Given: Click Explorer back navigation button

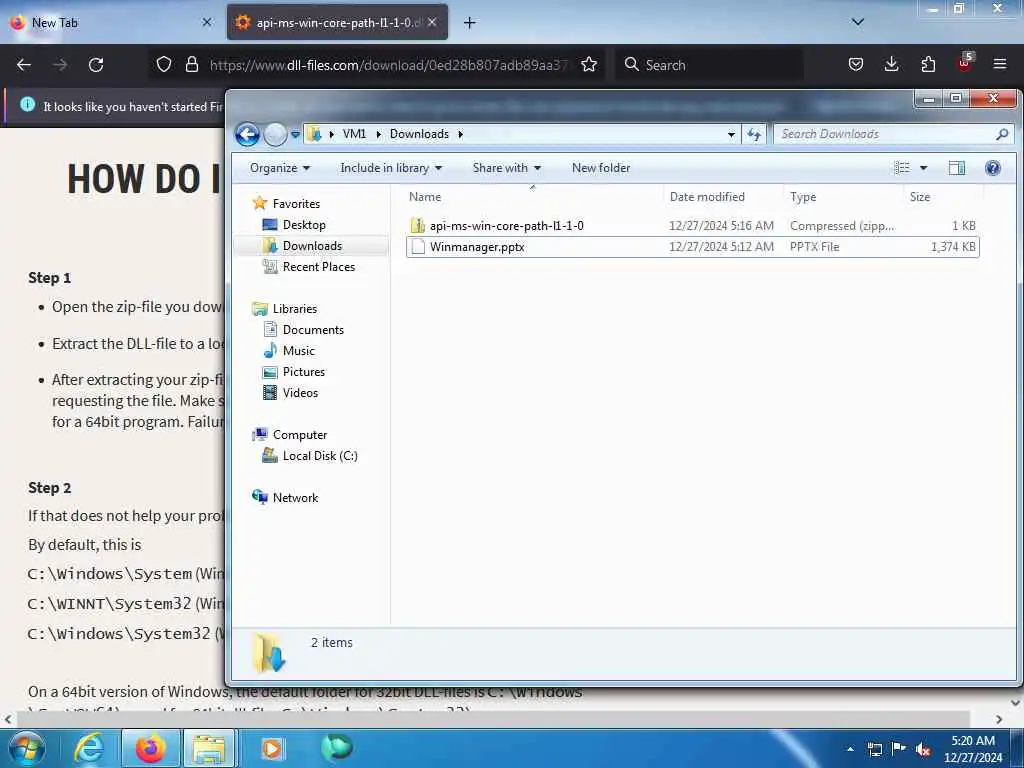Looking at the screenshot, I should click(247, 135).
